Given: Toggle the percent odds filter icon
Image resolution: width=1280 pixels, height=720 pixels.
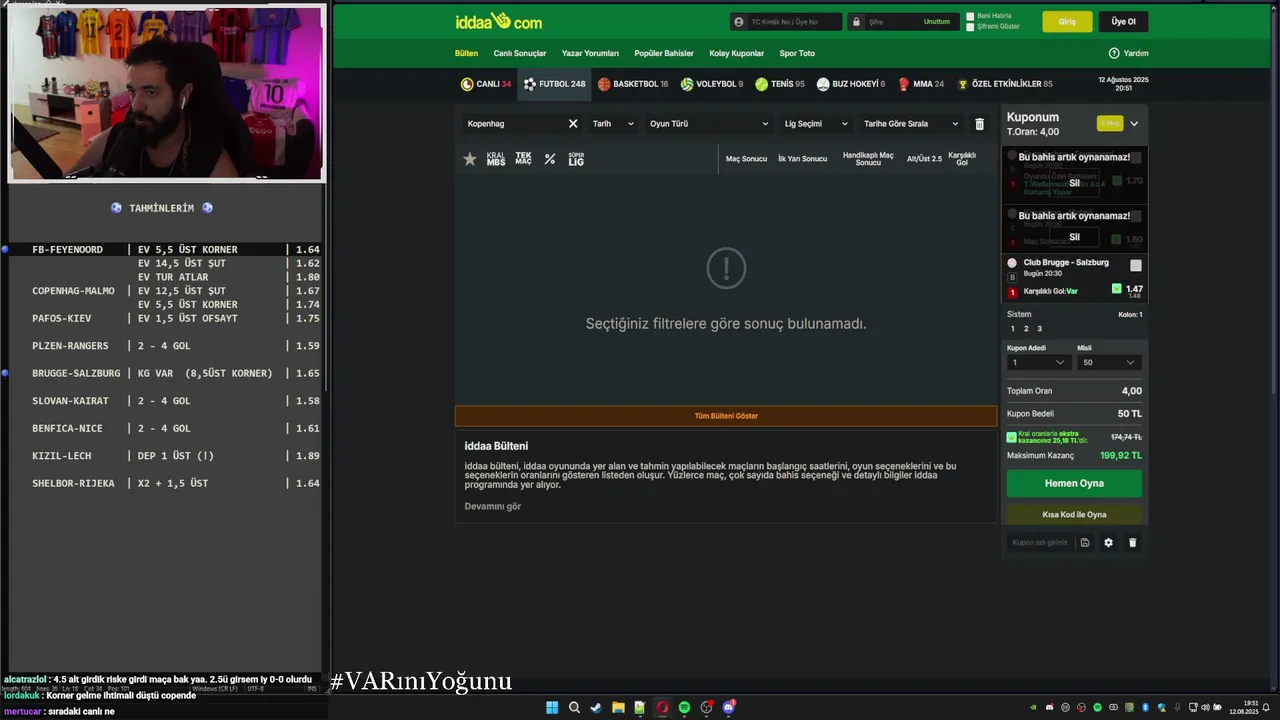Looking at the screenshot, I should (x=550, y=159).
